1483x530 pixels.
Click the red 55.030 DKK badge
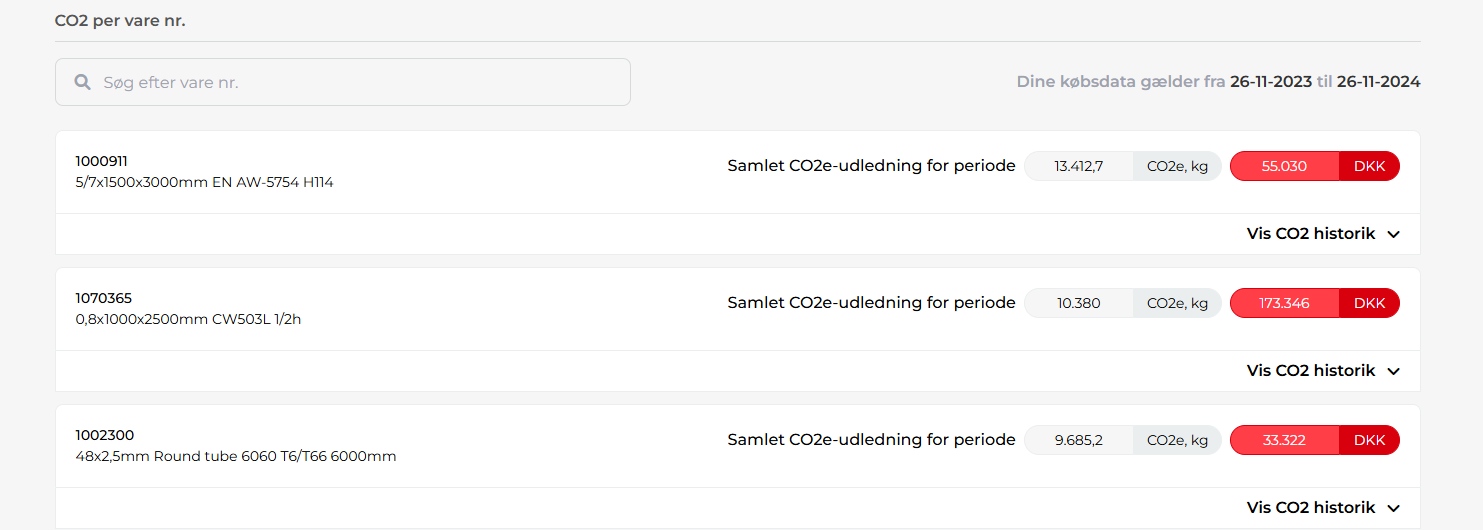tap(1314, 166)
